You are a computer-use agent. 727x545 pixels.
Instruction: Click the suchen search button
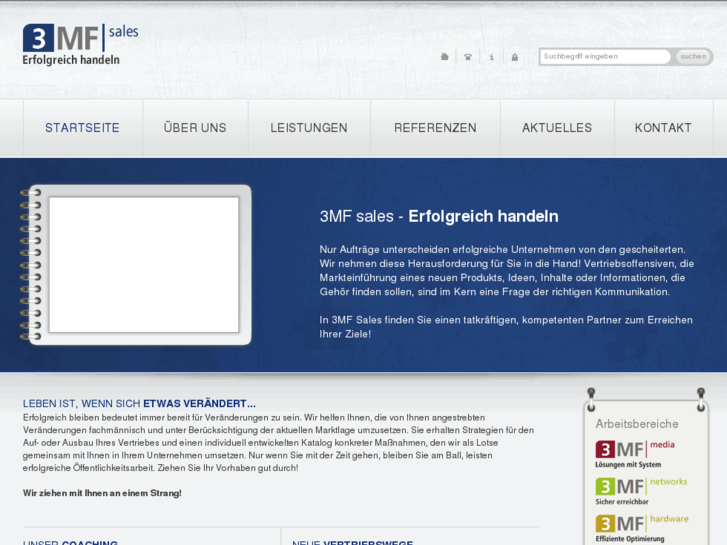click(x=693, y=57)
